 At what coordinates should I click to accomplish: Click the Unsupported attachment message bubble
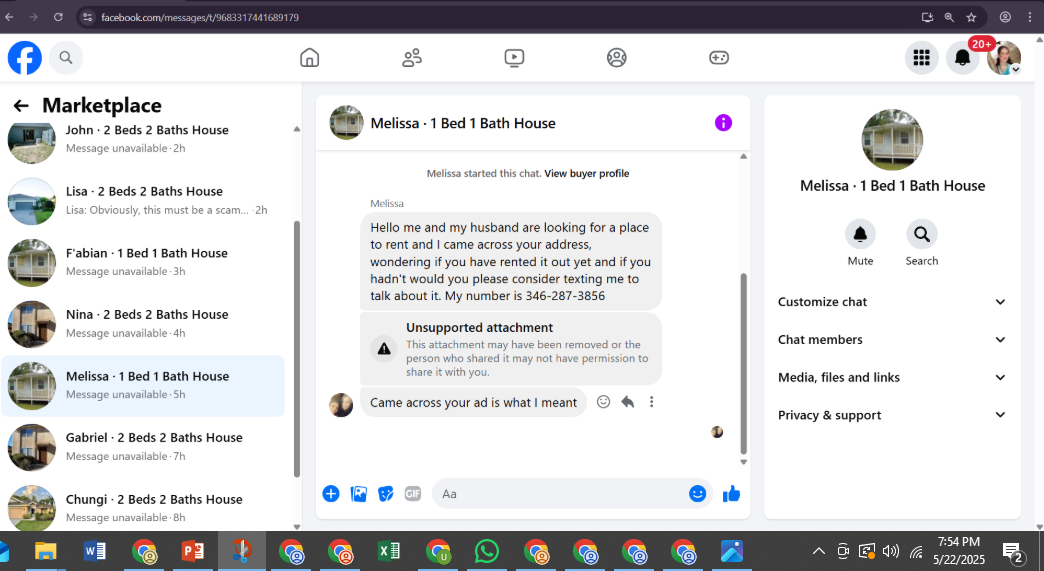pos(511,349)
